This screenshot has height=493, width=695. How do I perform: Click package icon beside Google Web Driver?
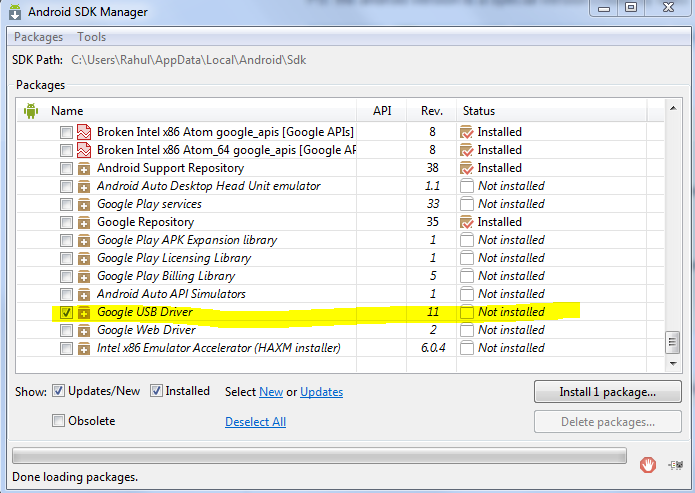click(x=84, y=330)
